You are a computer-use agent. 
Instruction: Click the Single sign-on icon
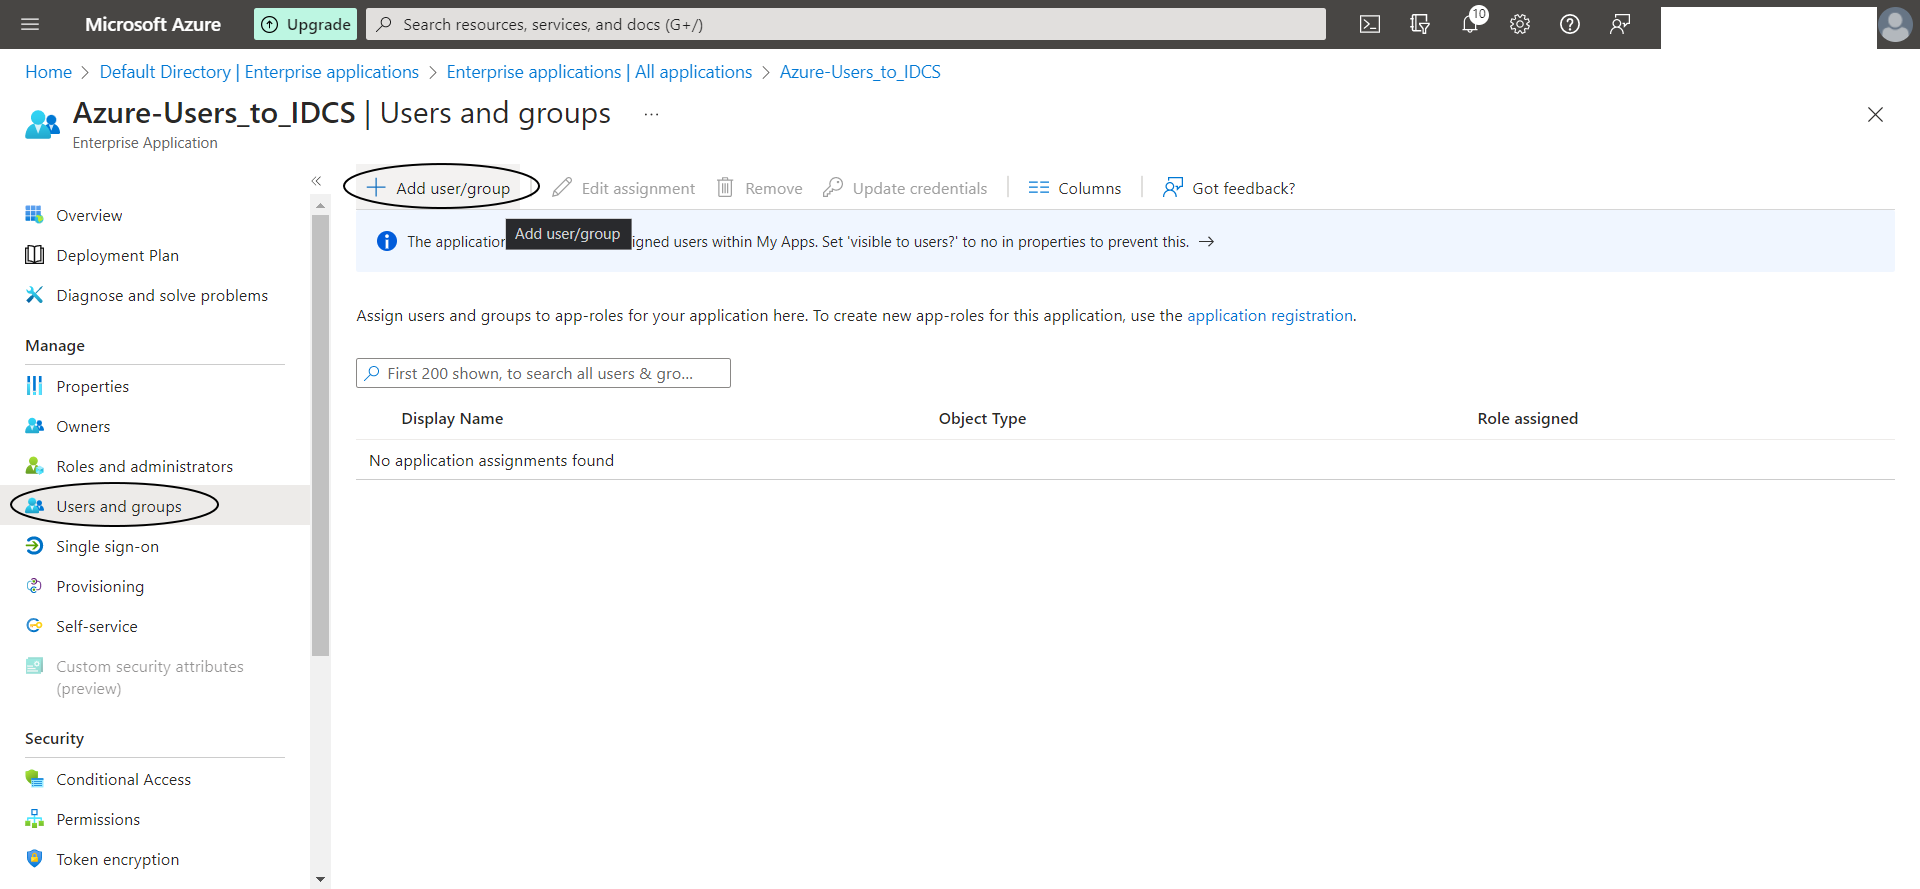pos(34,546)
